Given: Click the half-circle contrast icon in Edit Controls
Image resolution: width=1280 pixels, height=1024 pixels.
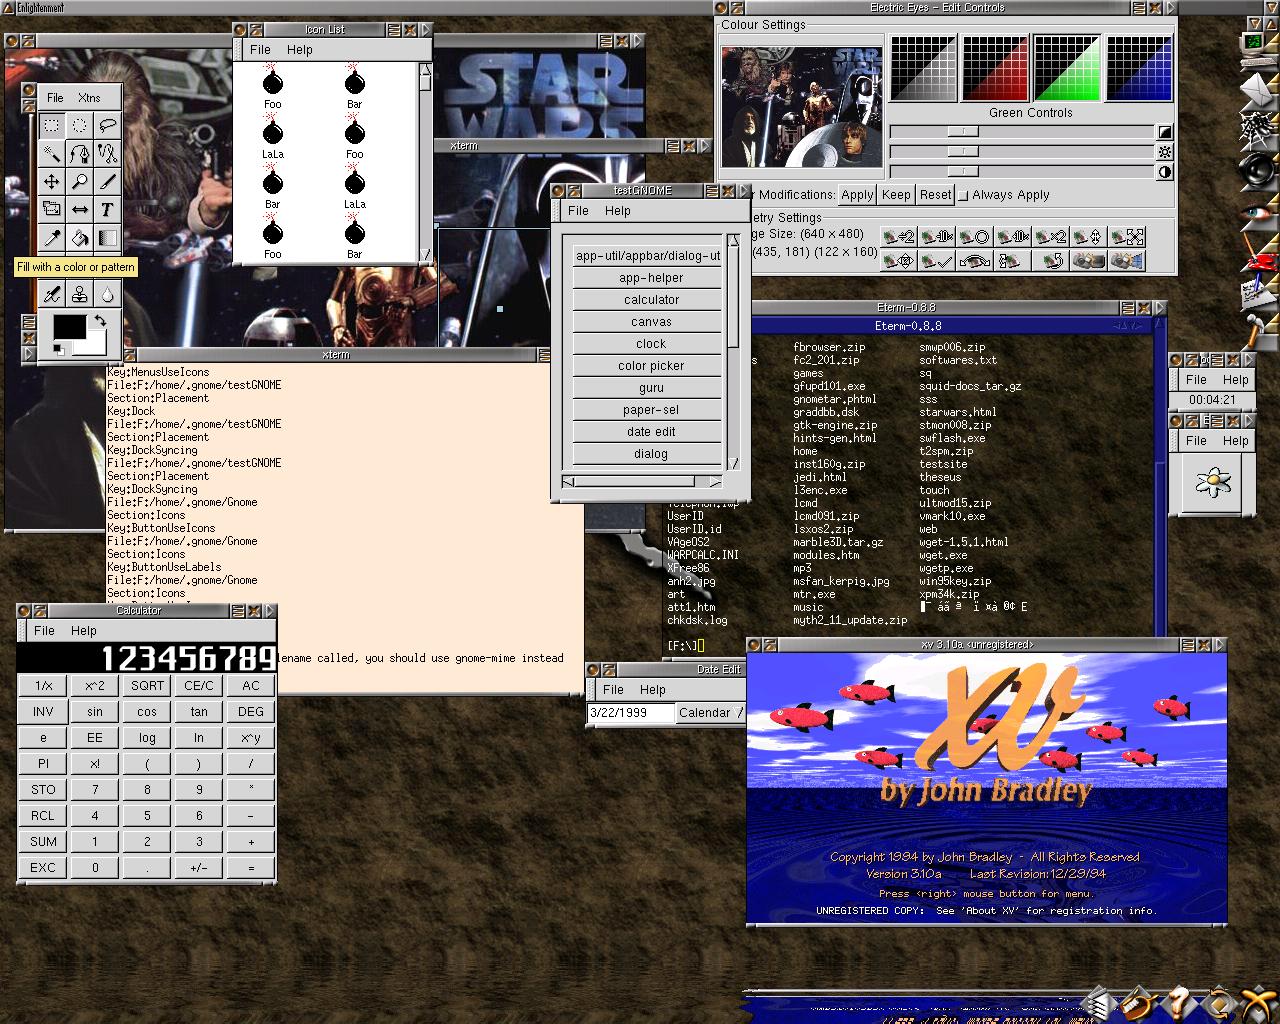Looking at the screenshot, I should coord(1165,172).
